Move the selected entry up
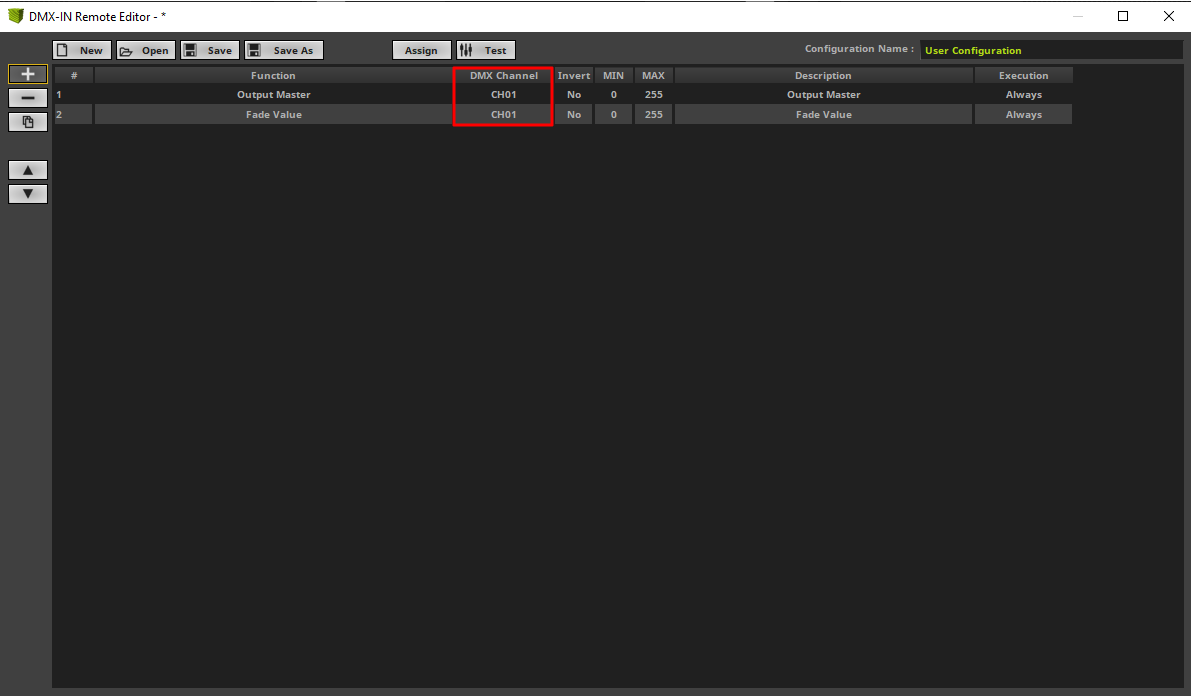The image size is (1191, 696). click(x=28, y=170)
